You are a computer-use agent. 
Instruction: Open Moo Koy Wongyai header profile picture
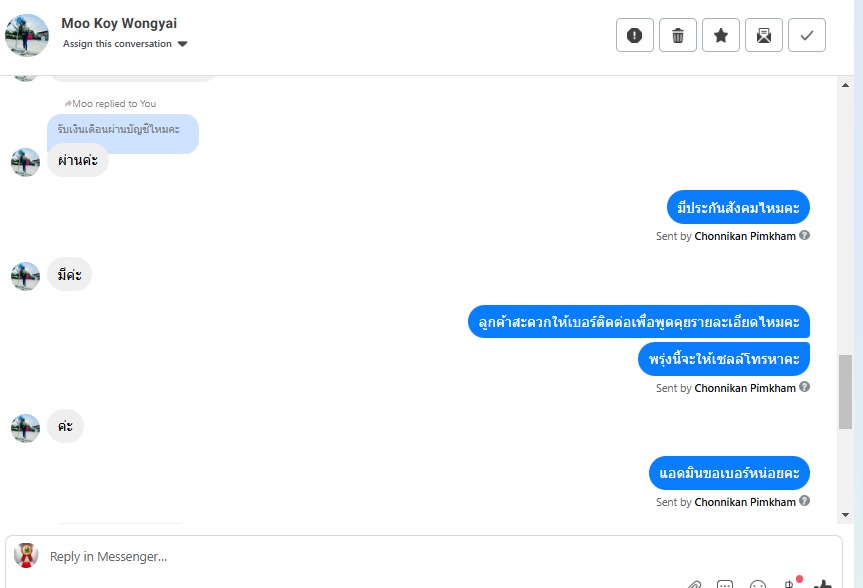(x=26, y=35)
